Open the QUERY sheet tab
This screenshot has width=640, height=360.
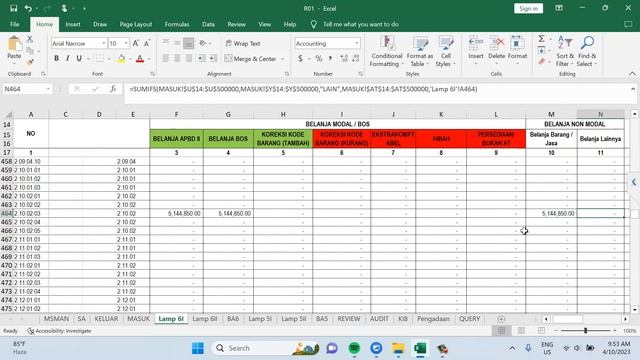click(469, 319)
